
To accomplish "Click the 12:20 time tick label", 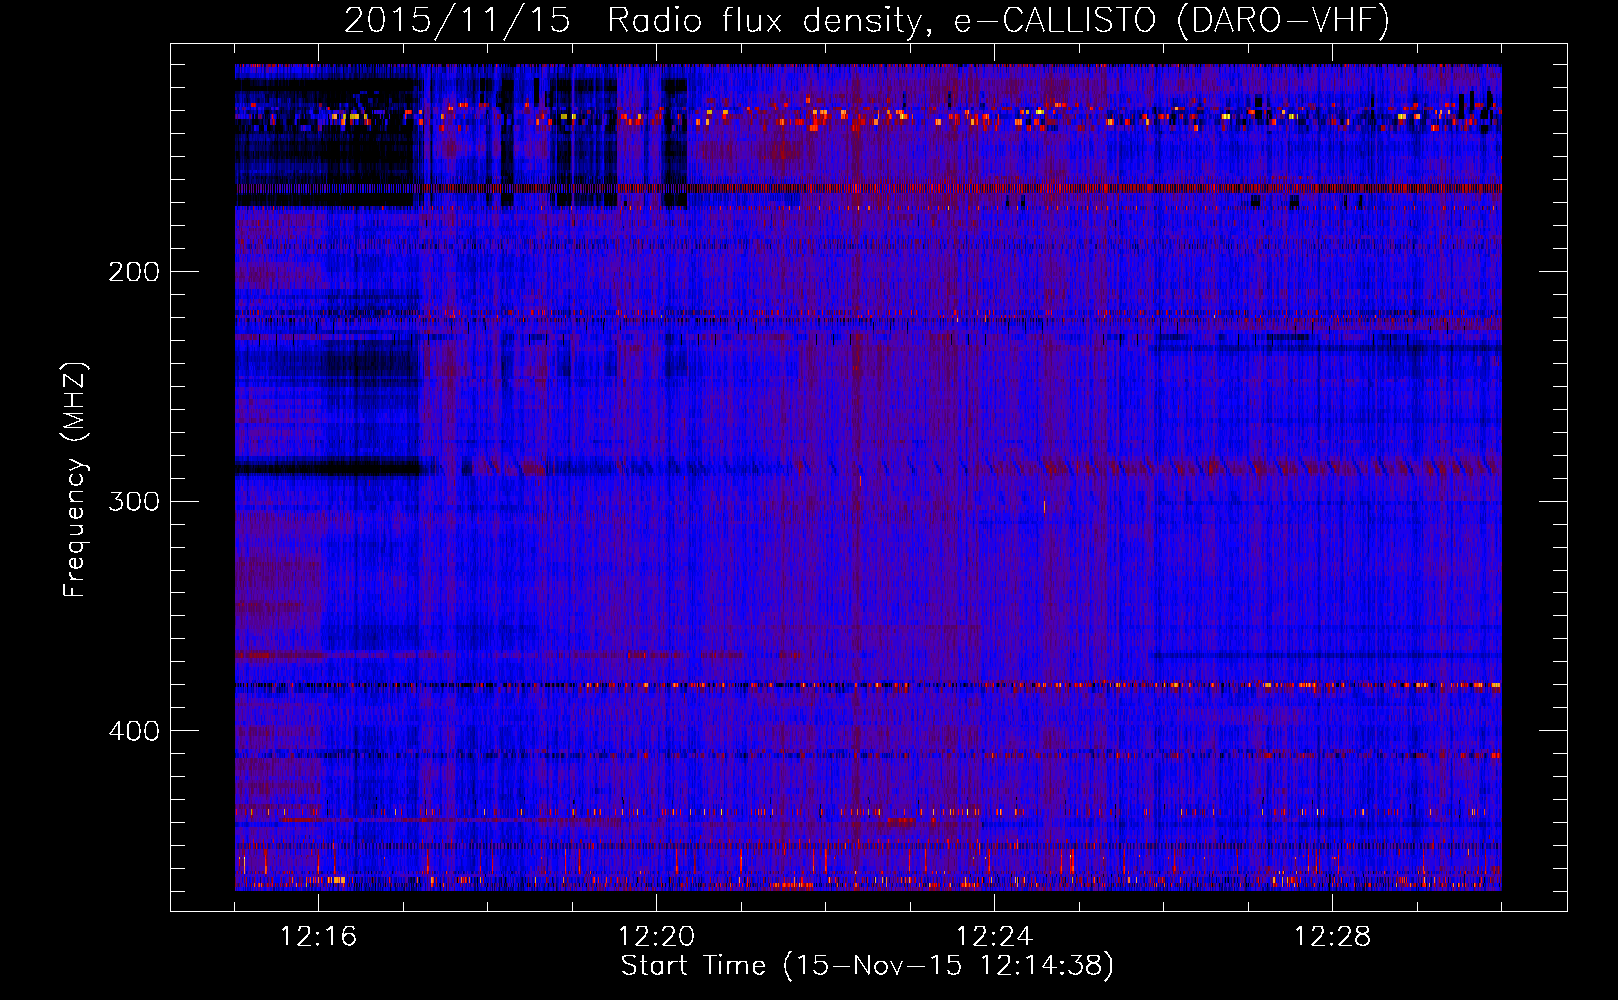I will pos(656,936).
